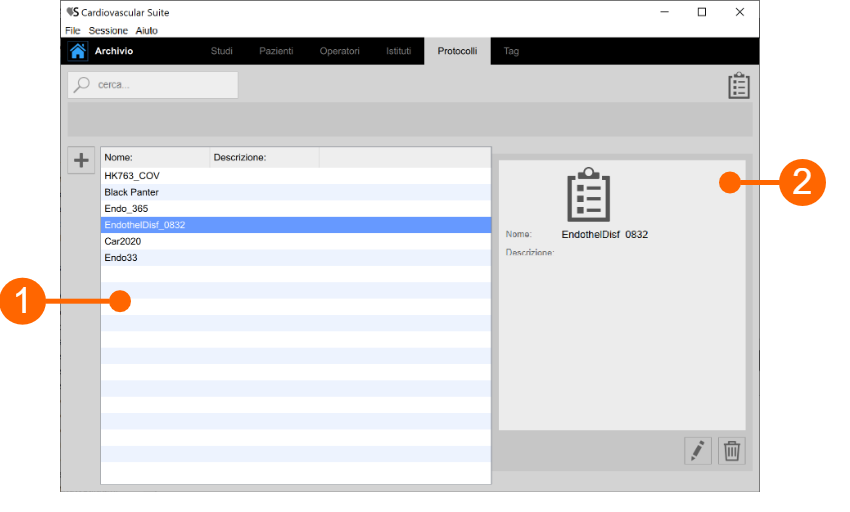Switch to the Tag tab
The height and width of the screenshot is (512, 850).
pyautogui.click(x=511, y=51)
